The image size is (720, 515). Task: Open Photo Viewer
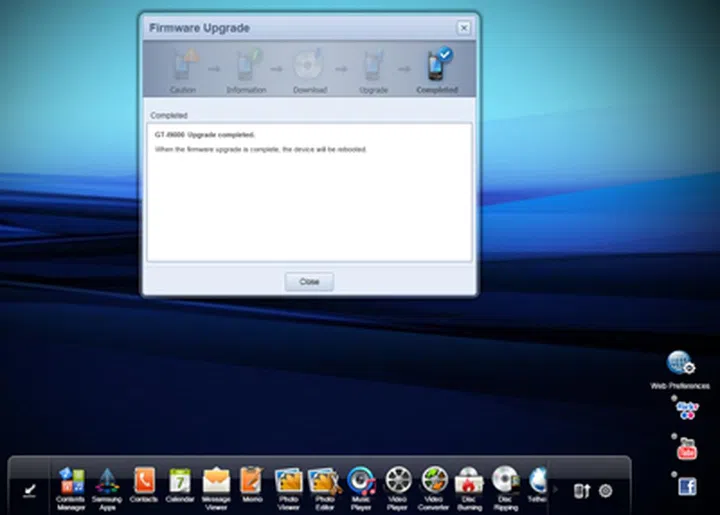click(289, 481)
